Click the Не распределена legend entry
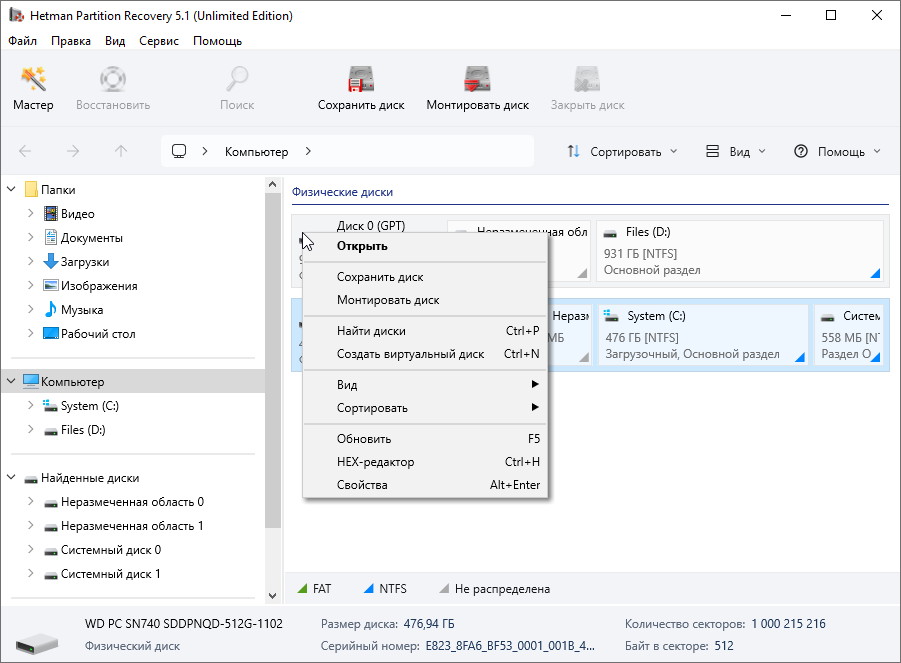 click(x=494, y=588)
